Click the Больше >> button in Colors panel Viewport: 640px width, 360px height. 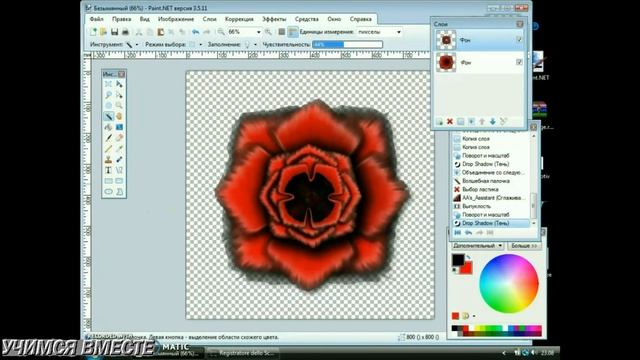[x=524, y=246]
